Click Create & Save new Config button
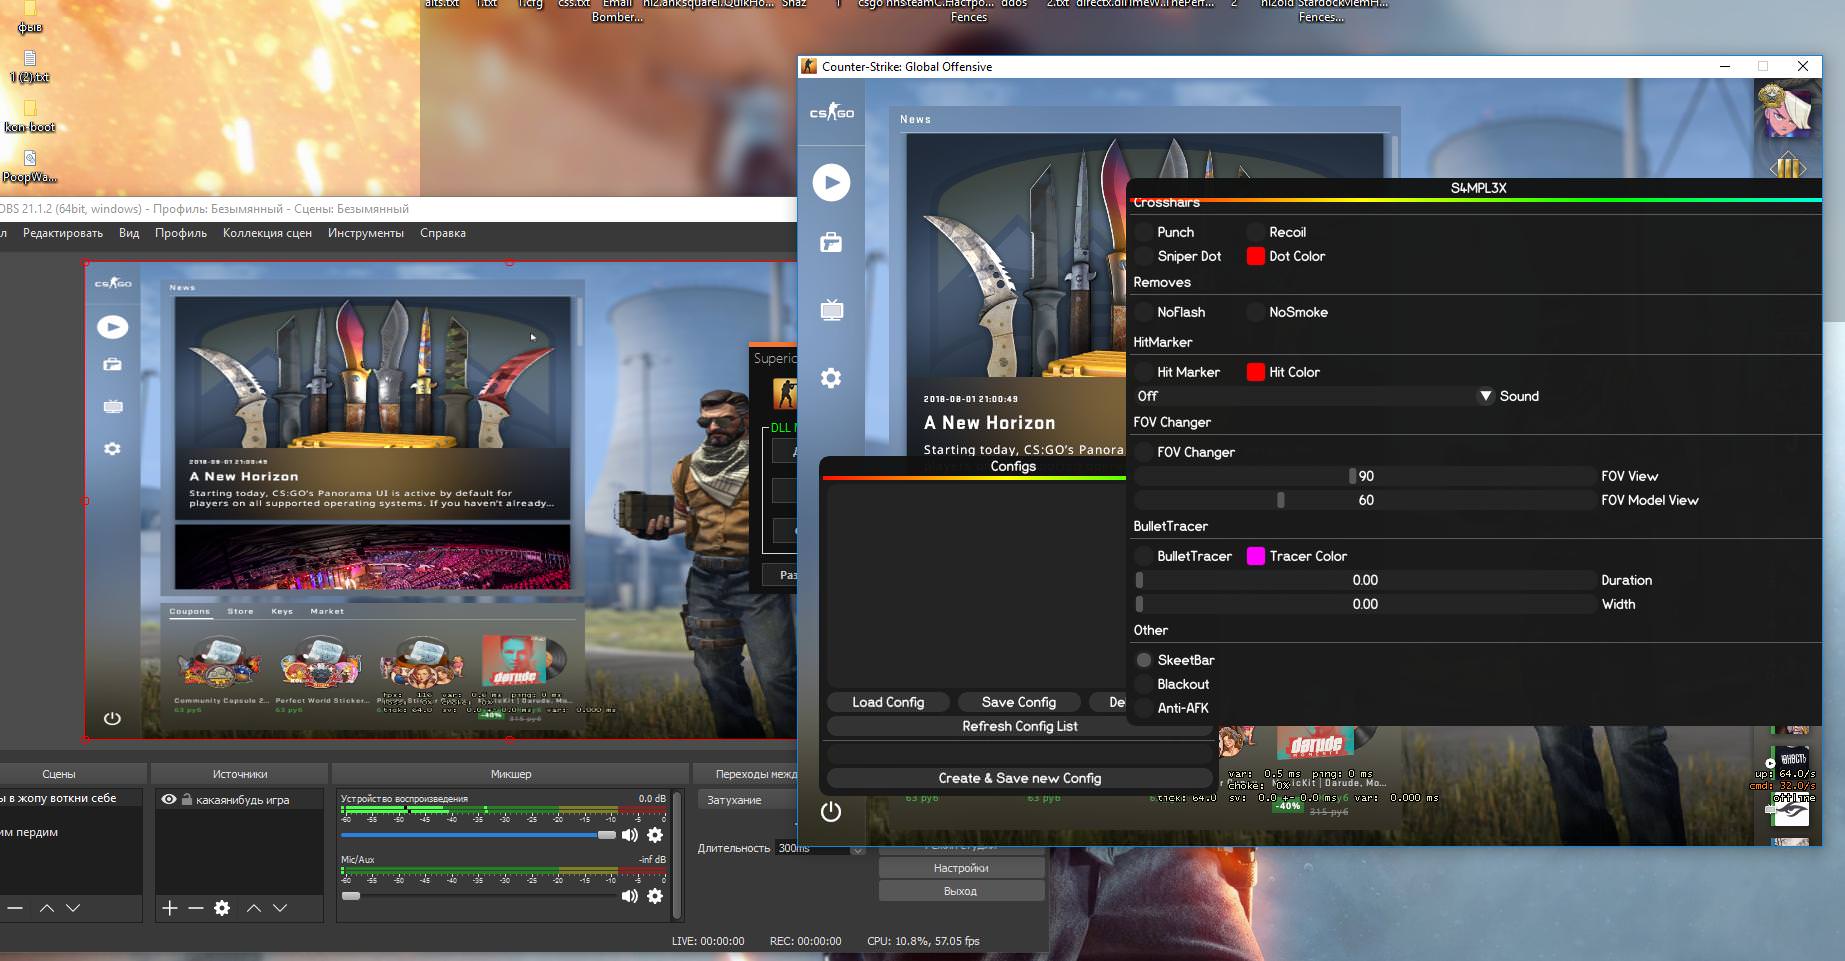 pos(1020,778)
